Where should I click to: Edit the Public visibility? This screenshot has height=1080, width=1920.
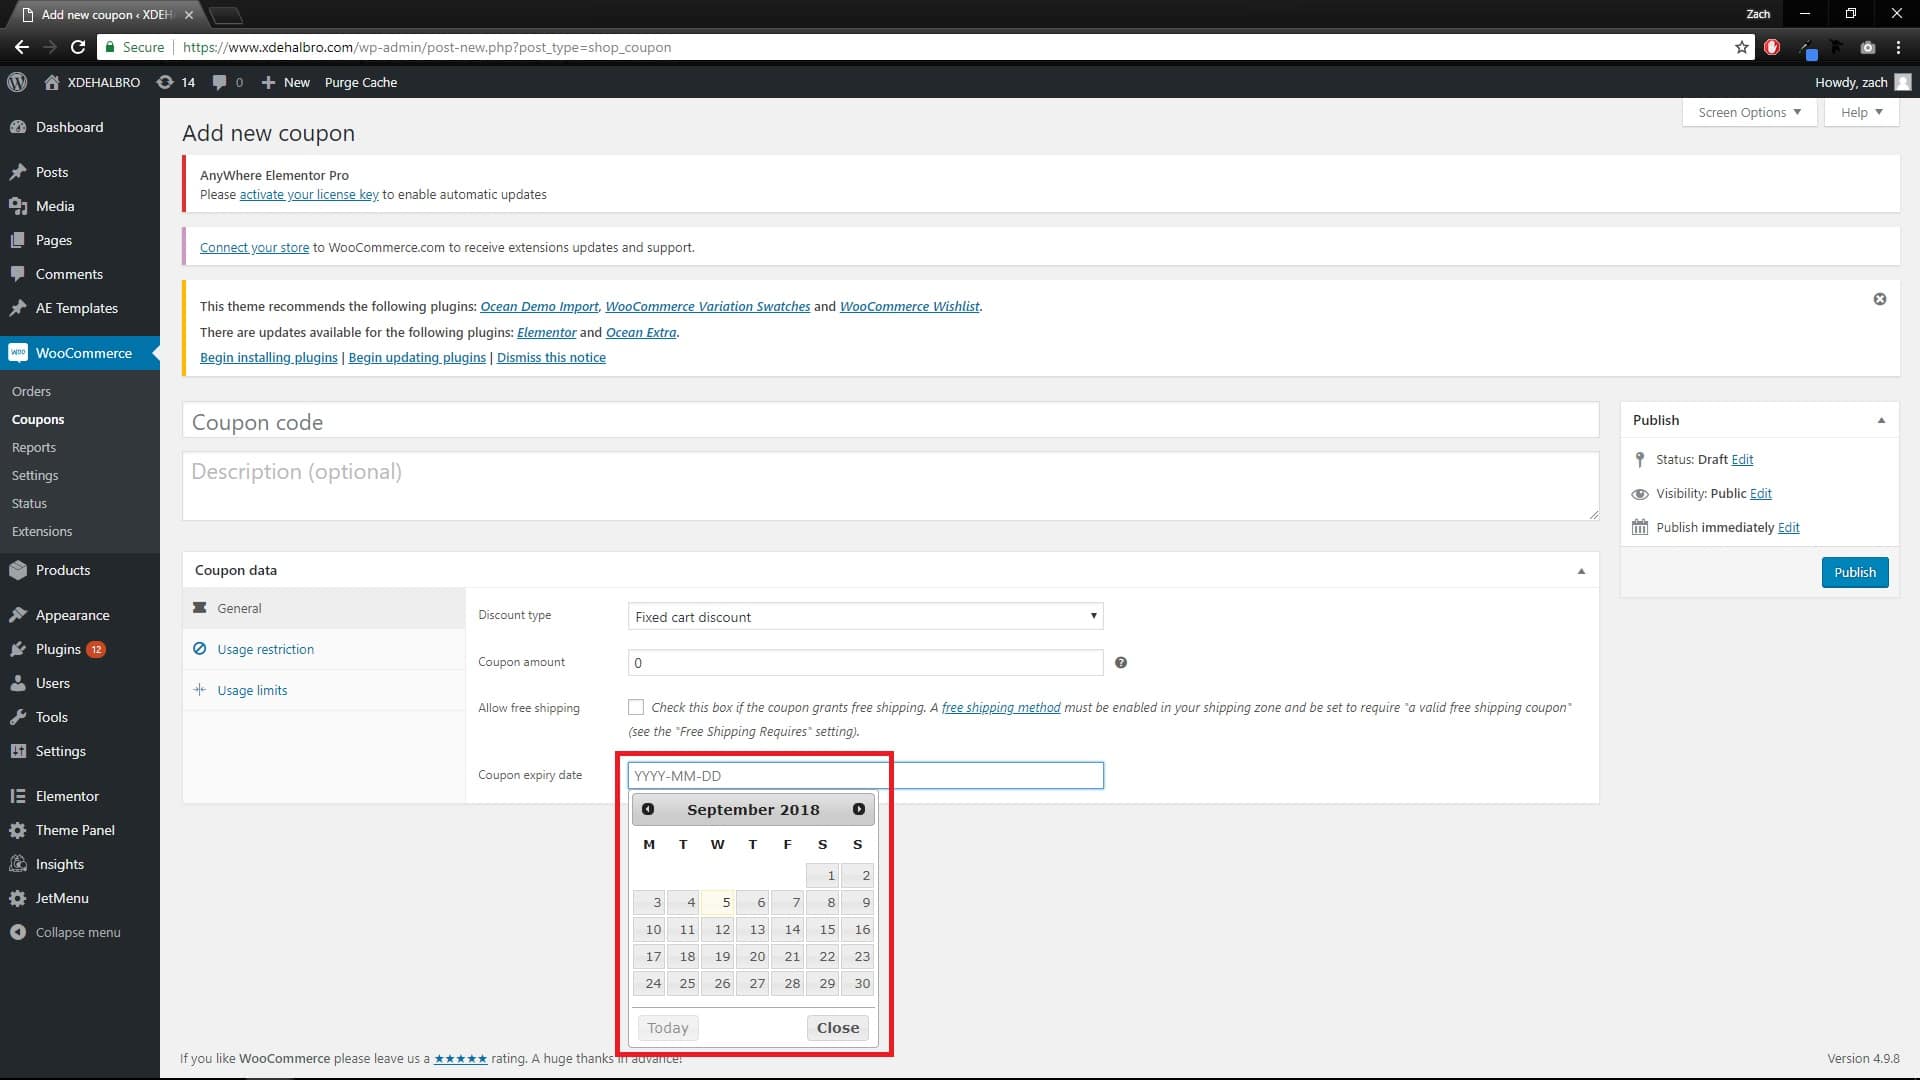point(1761,493)
